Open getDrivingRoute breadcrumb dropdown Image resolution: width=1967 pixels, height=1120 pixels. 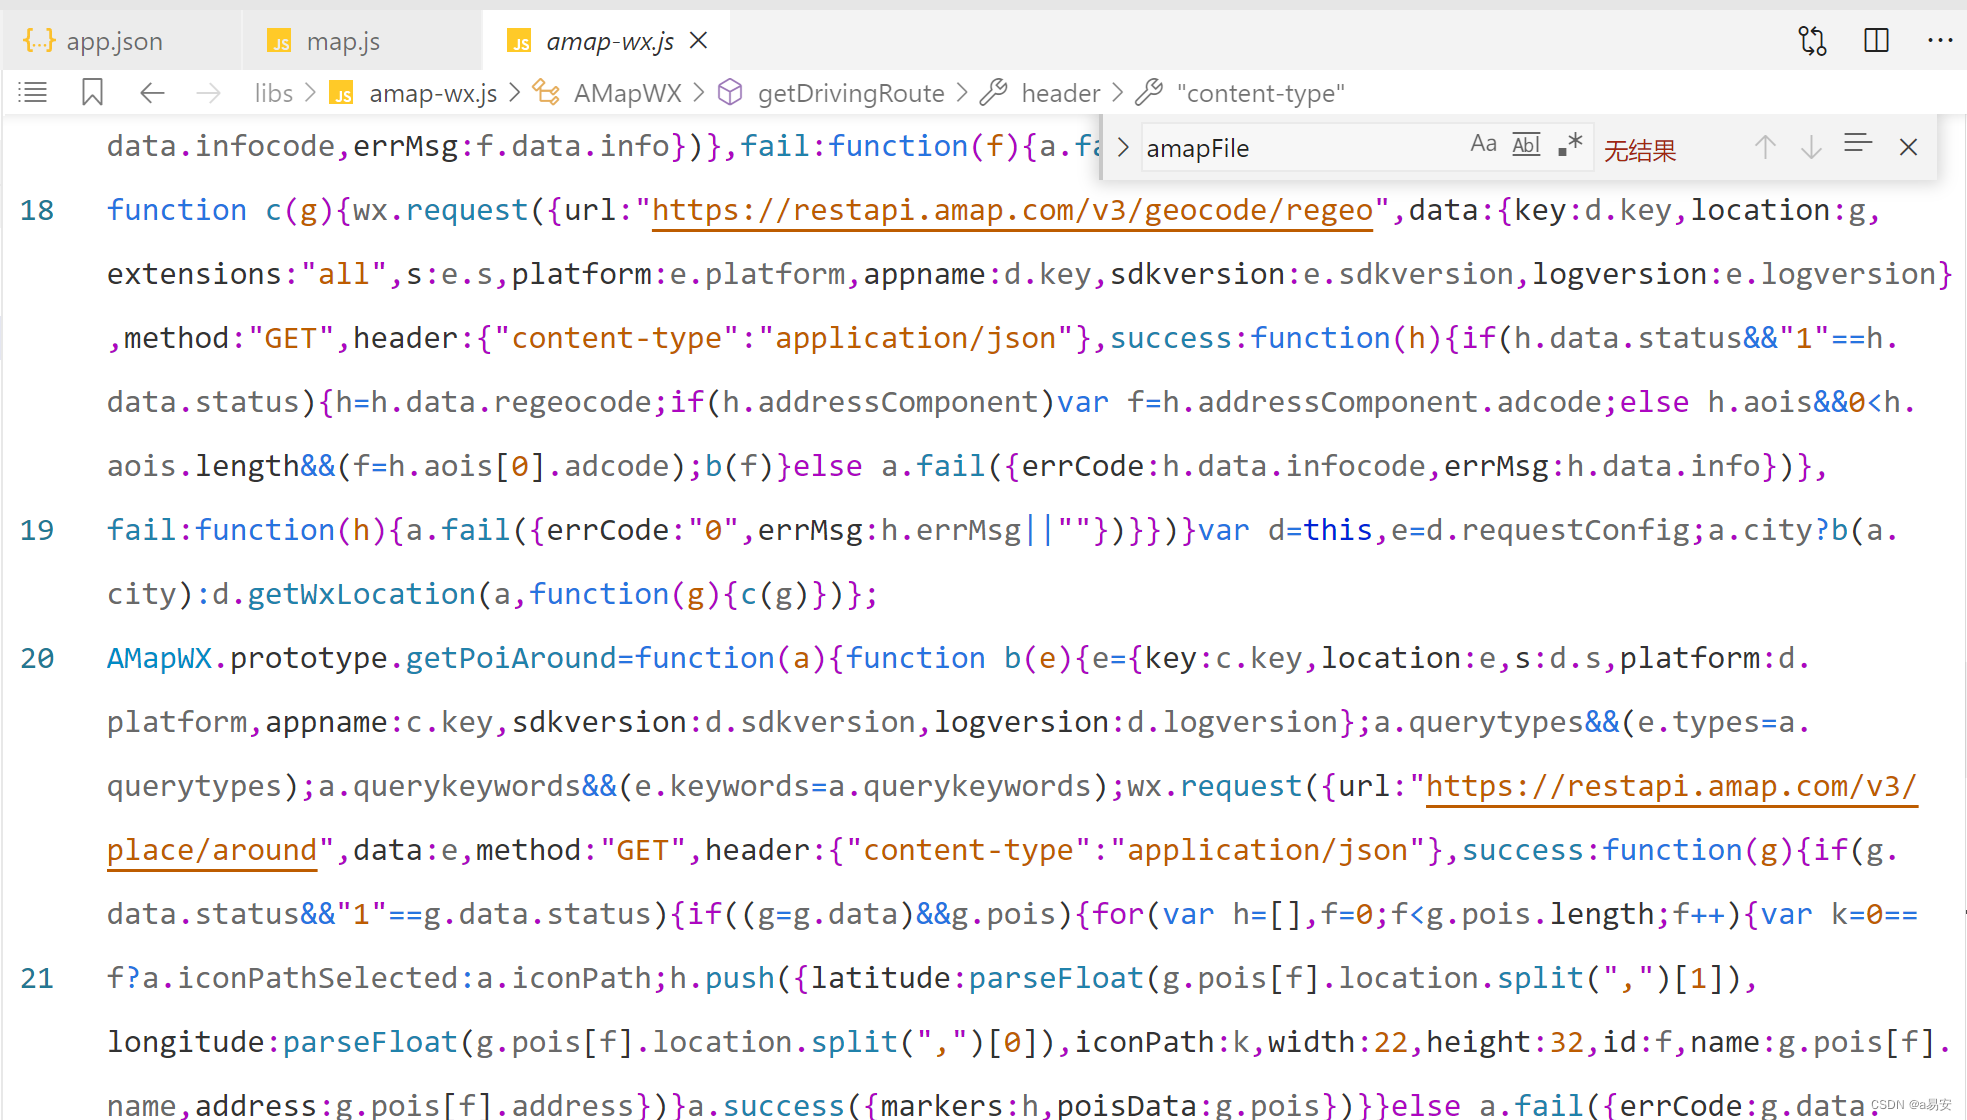click(850, 93)
